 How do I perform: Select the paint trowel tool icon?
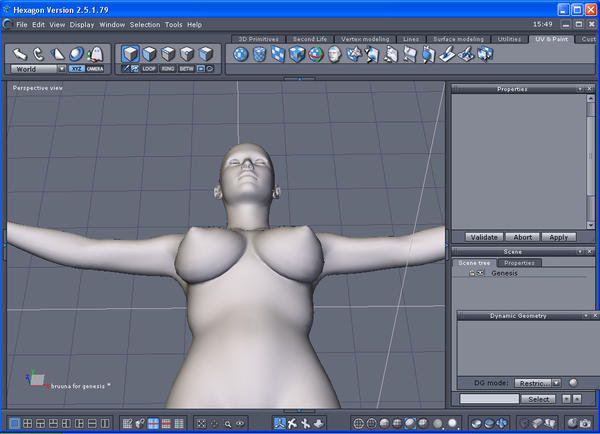coord(447,54)
